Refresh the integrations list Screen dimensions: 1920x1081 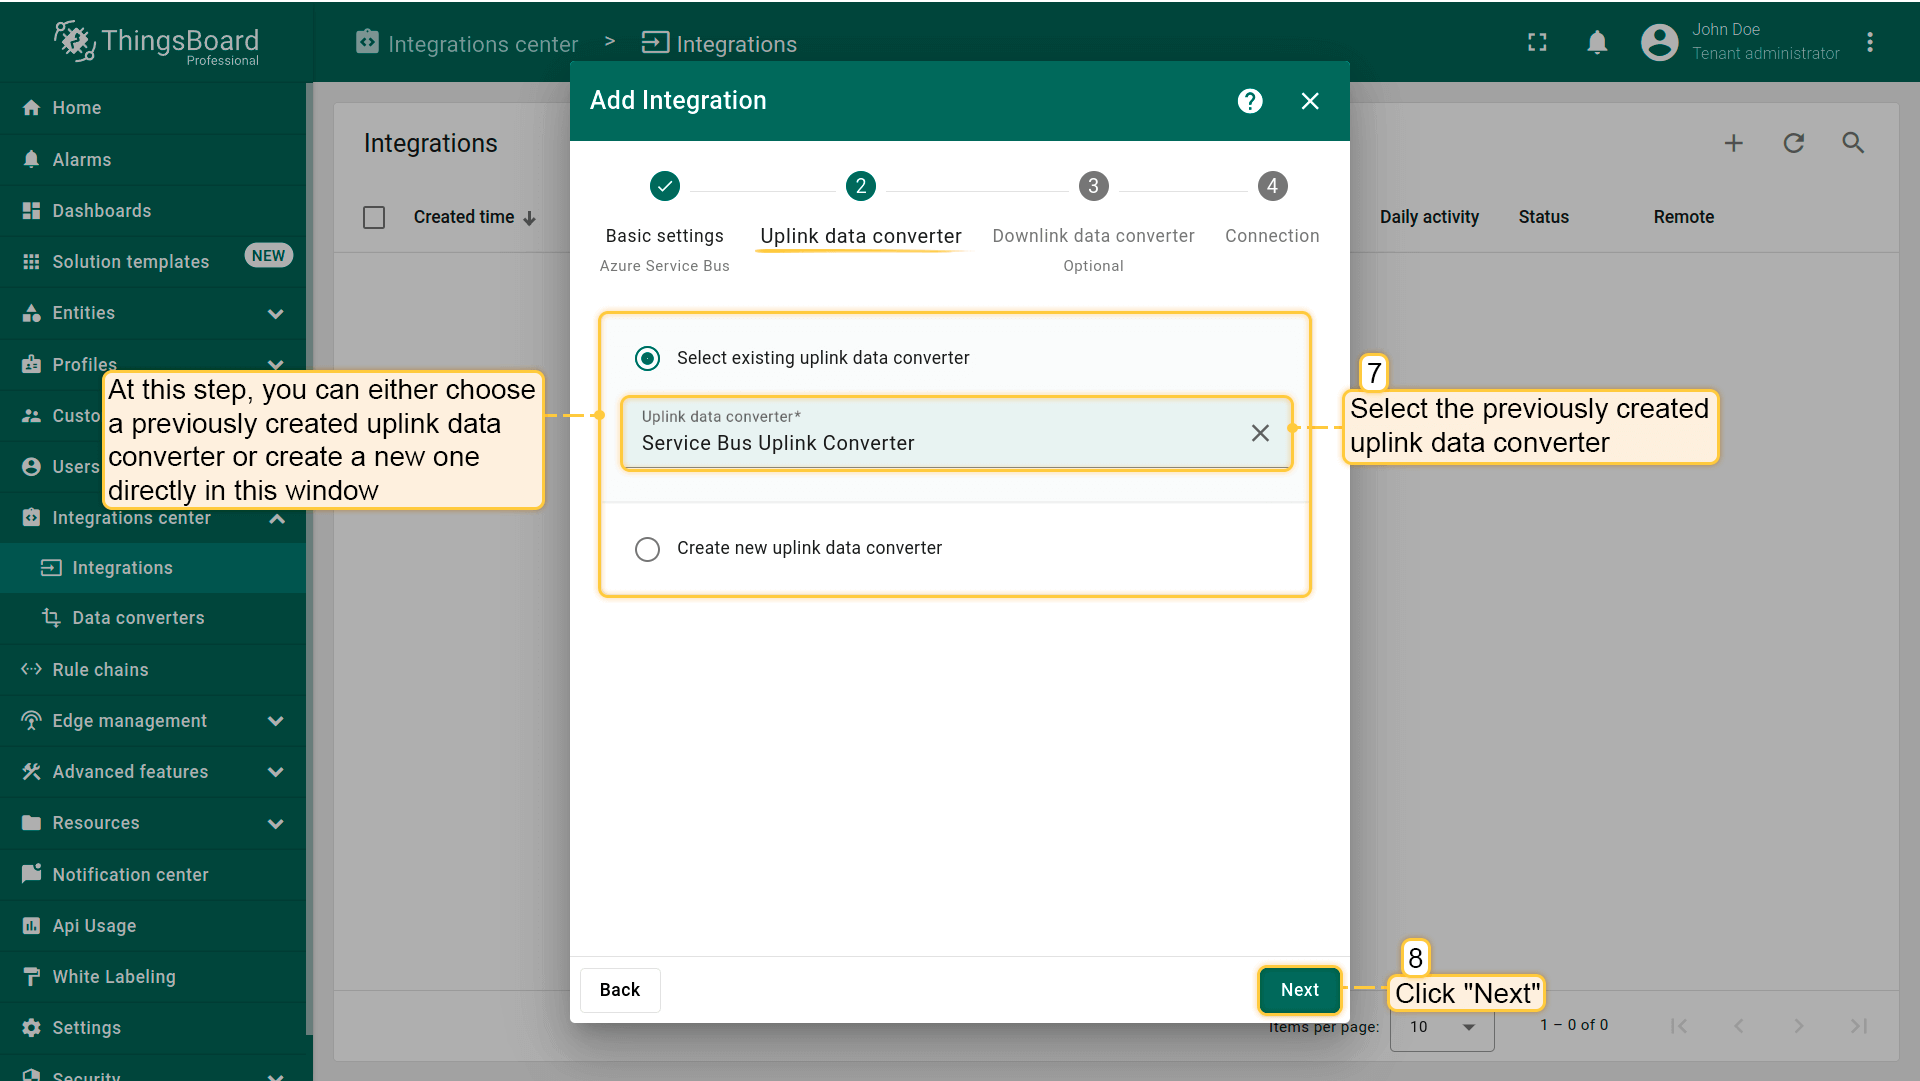click(1793, 143)
